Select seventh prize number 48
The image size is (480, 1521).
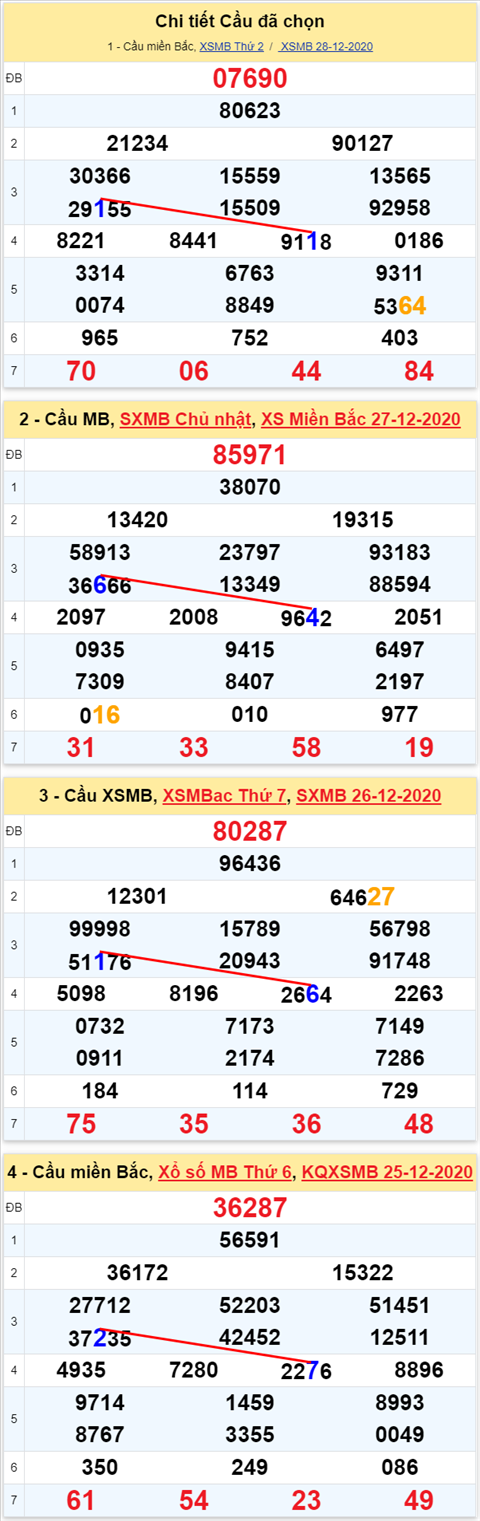[x=419, y=1124]
